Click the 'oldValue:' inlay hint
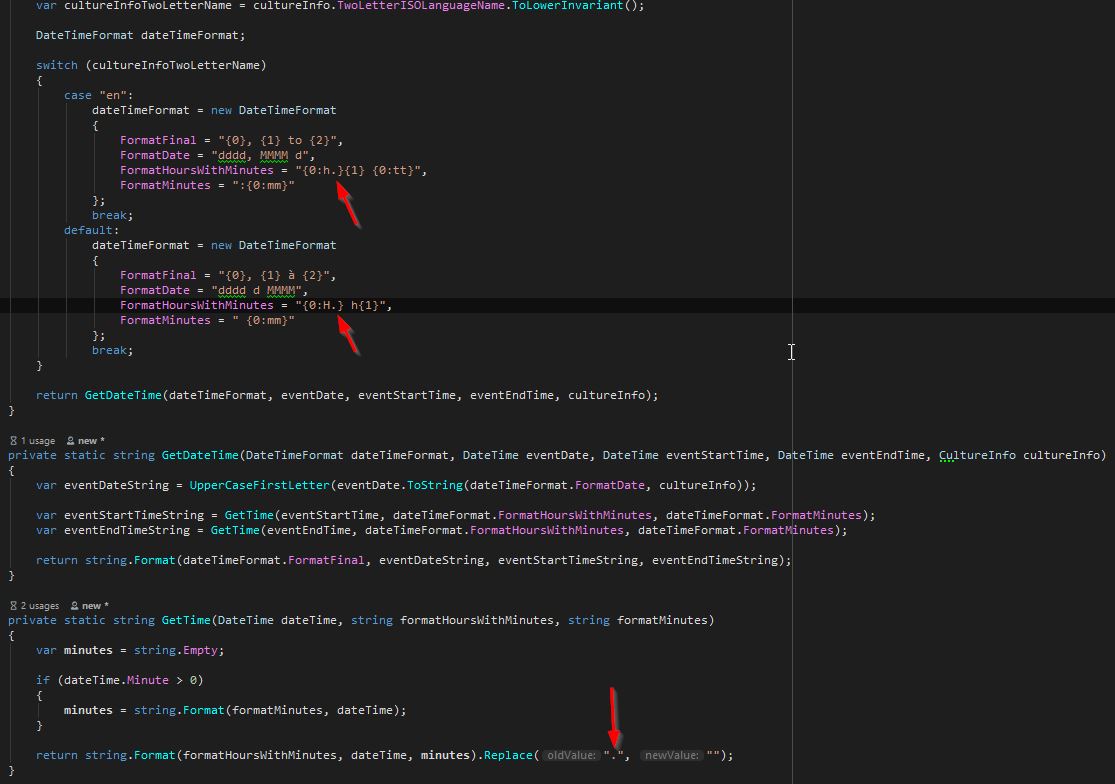1115x784 pixels. pyautogui.click(x=571, y=755)
